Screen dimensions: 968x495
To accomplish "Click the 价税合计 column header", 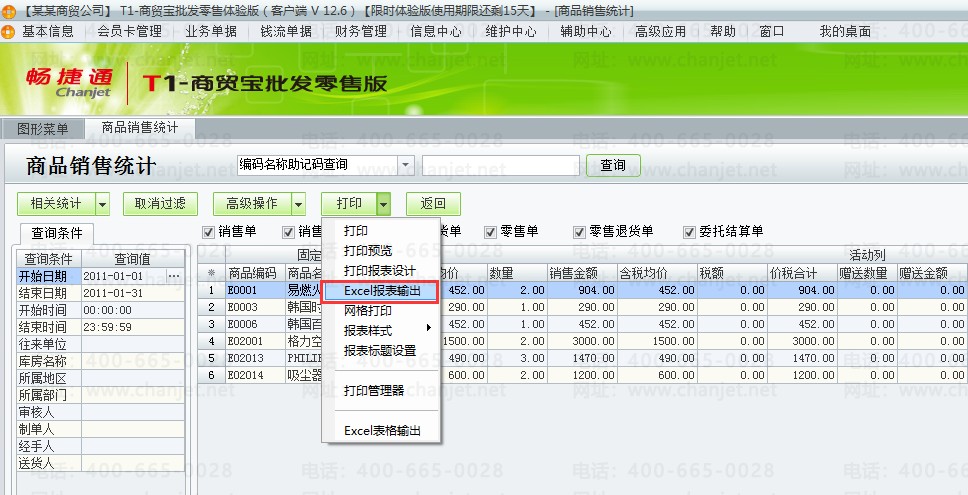I will [x=802, y=273].
